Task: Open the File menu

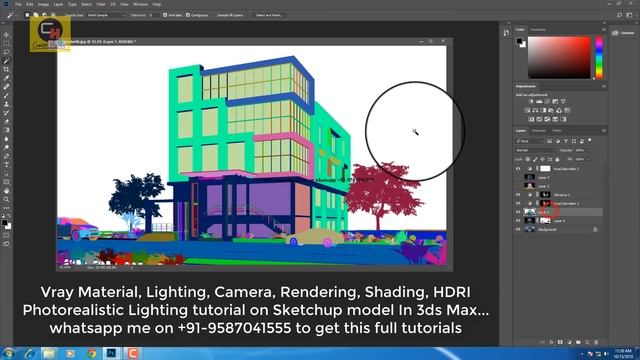Action: pos(18,4)
